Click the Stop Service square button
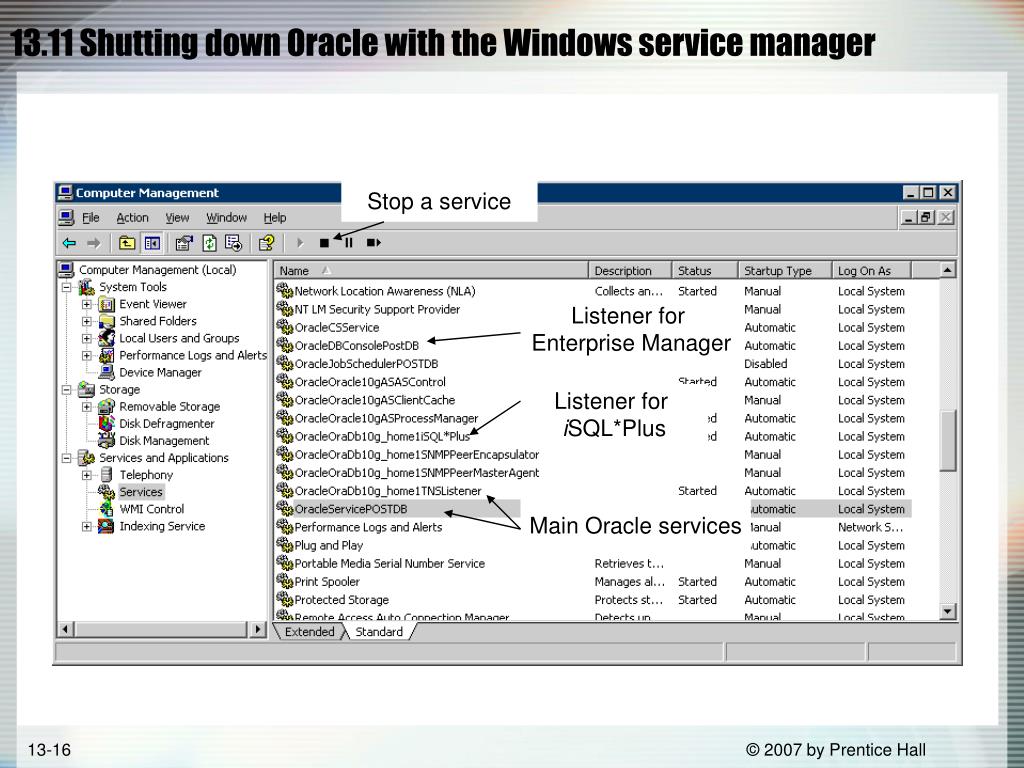The height and width of the screenshot is (768, 1024). [324, 243]
